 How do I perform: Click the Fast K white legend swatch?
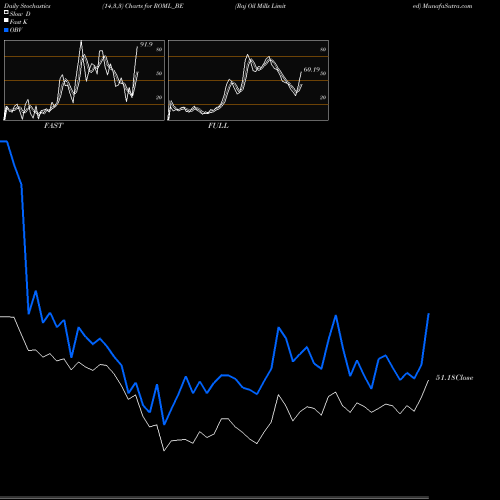(6, 20)
